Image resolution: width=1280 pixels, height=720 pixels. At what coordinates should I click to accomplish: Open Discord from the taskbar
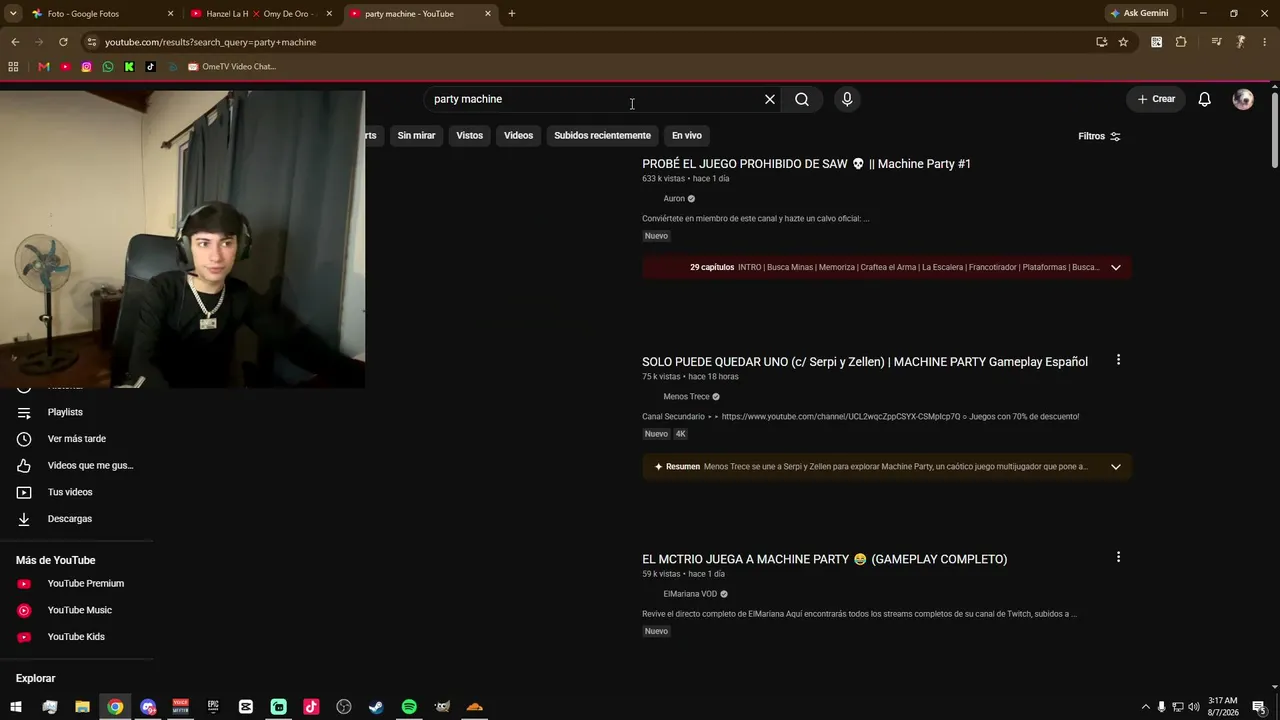(x=148, y=707)
